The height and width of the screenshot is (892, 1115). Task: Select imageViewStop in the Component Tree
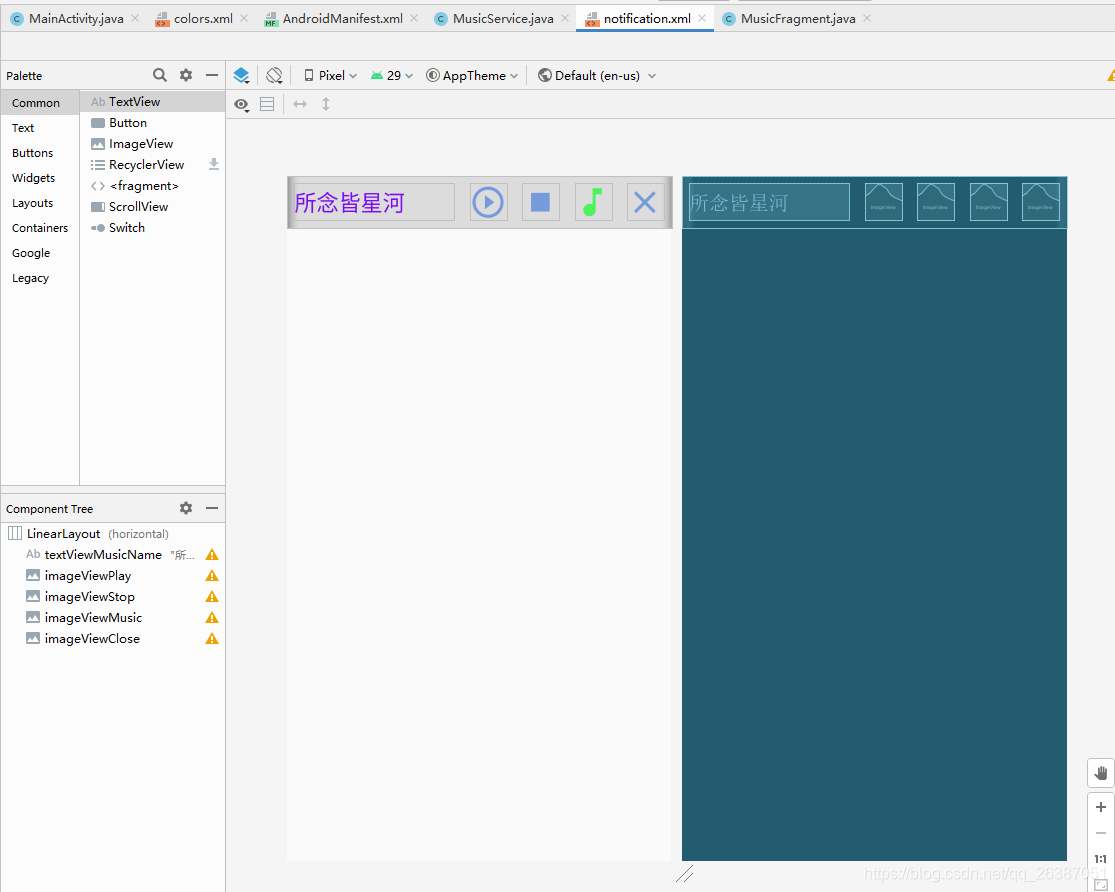point(113,597)
